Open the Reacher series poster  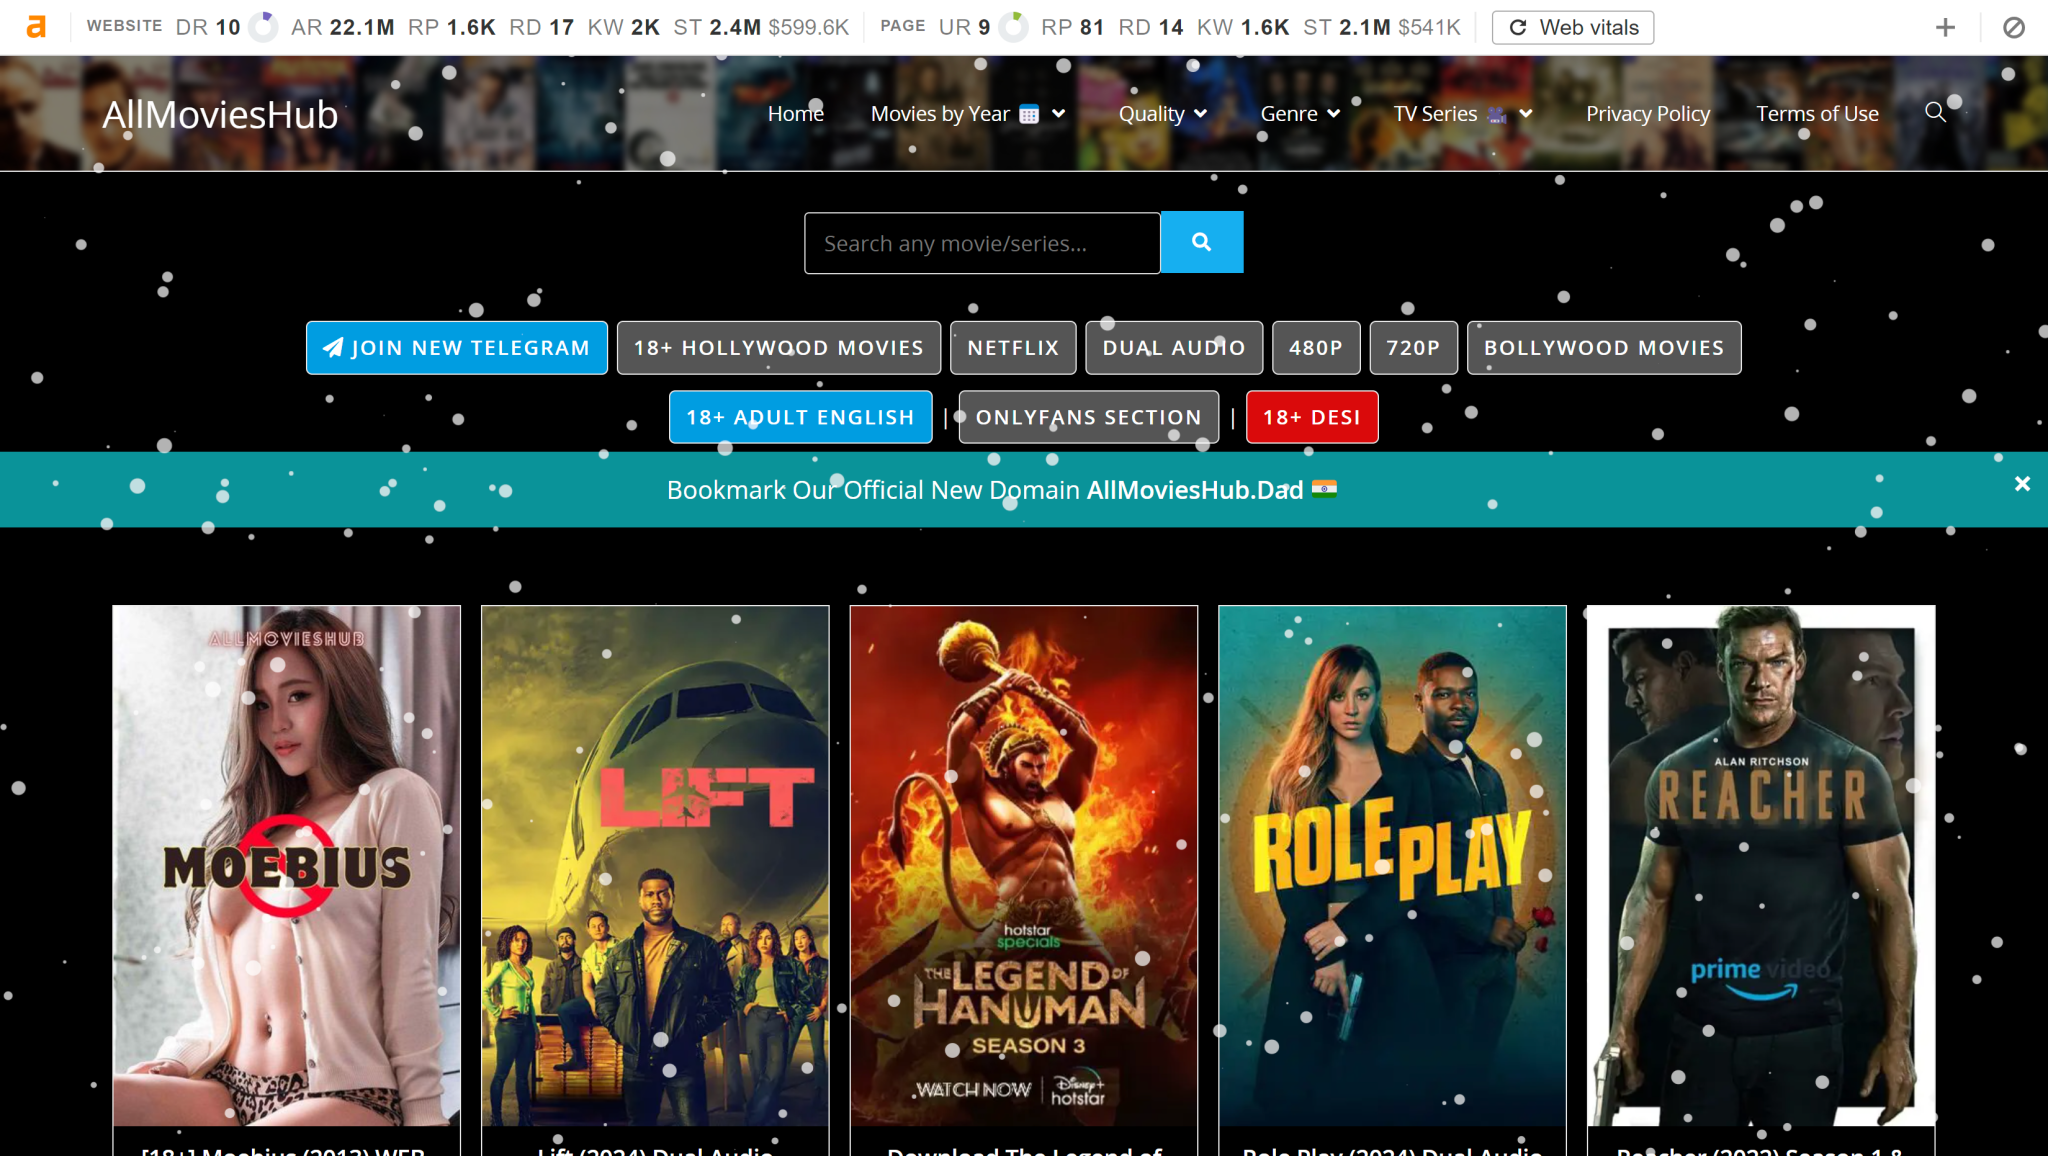tap(1761, 865)
